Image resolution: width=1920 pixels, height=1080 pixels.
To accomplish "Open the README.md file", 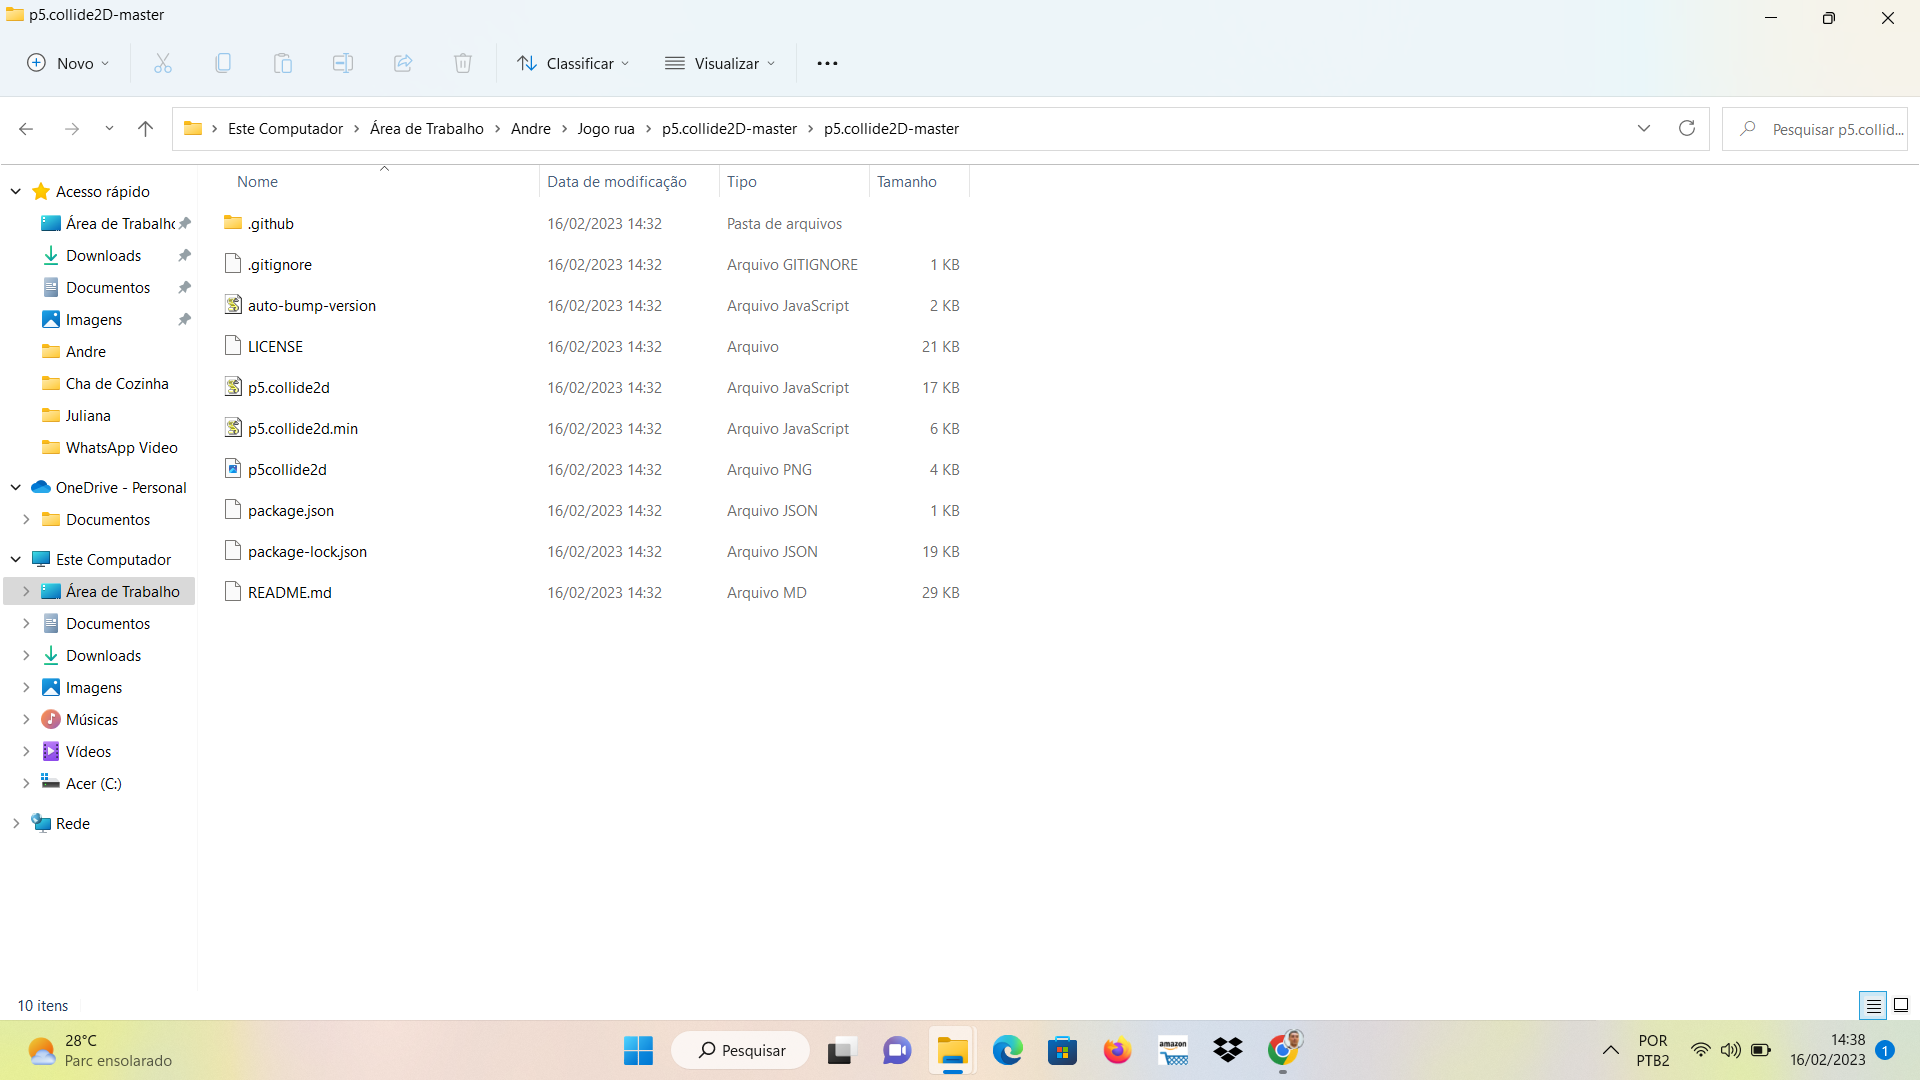I will tap(289, 591).
